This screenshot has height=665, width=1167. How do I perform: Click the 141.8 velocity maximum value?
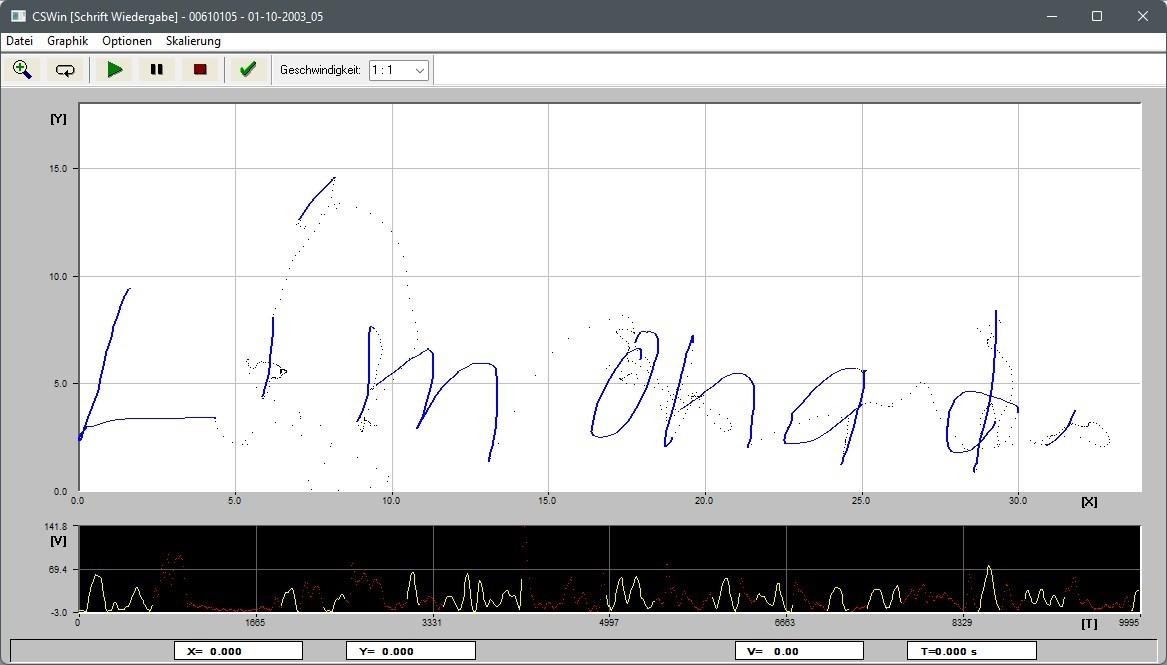pos(57,527)
